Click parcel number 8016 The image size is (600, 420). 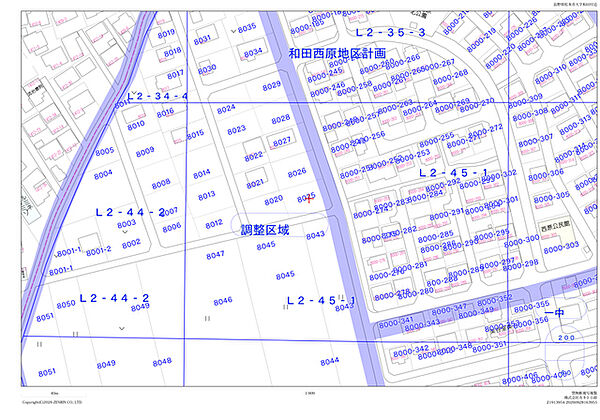coord(165,113)
